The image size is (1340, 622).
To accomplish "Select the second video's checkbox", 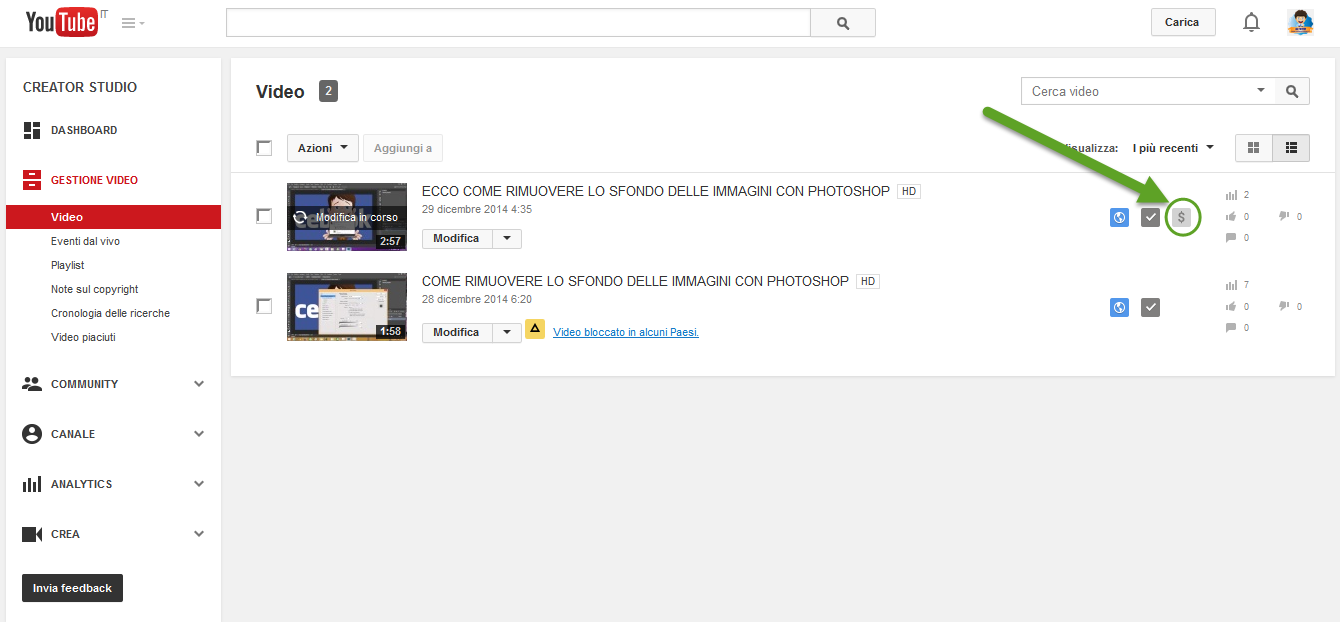I will [264, 306].
